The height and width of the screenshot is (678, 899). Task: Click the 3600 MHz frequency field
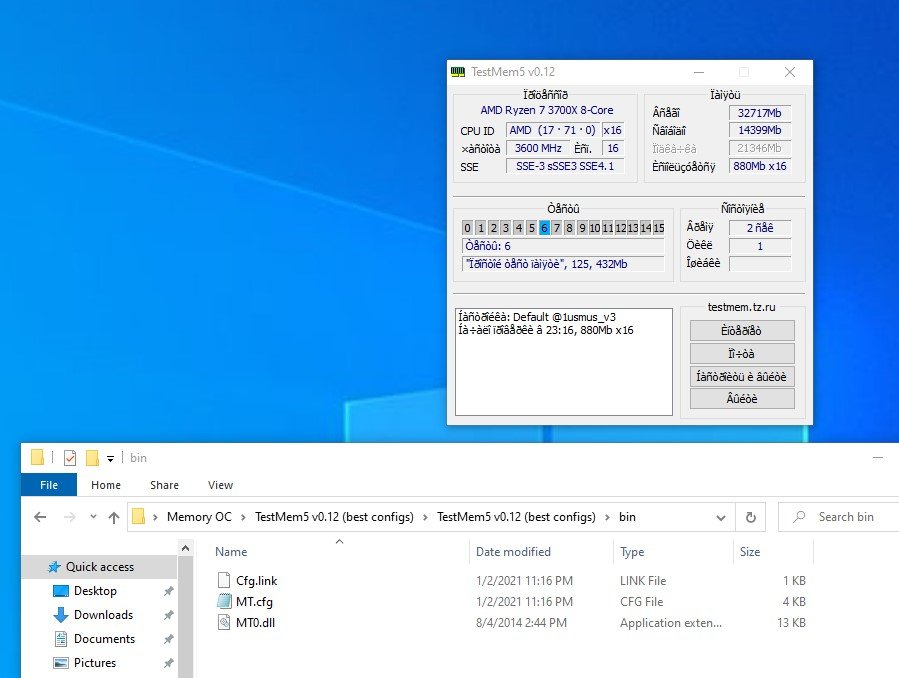click(x=538, y=148)
